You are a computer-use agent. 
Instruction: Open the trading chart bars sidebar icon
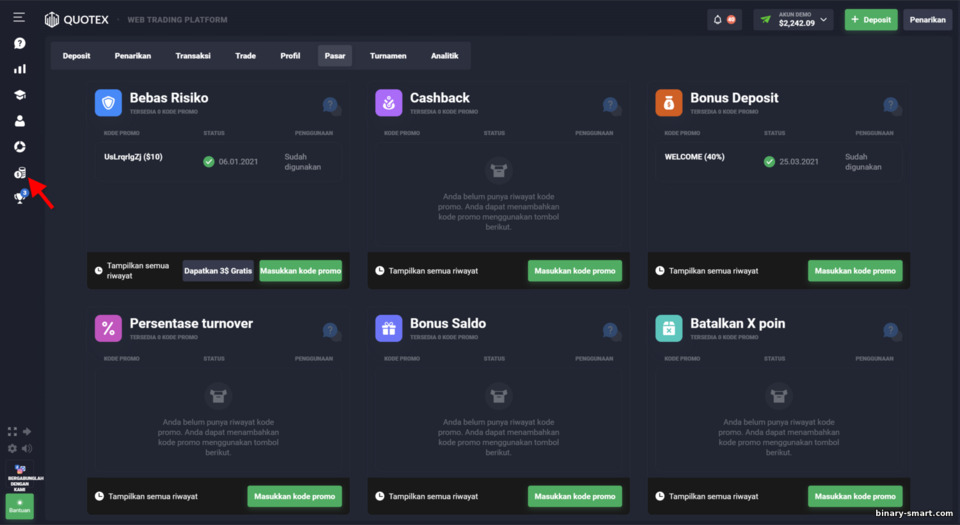[x=20, y=69]
